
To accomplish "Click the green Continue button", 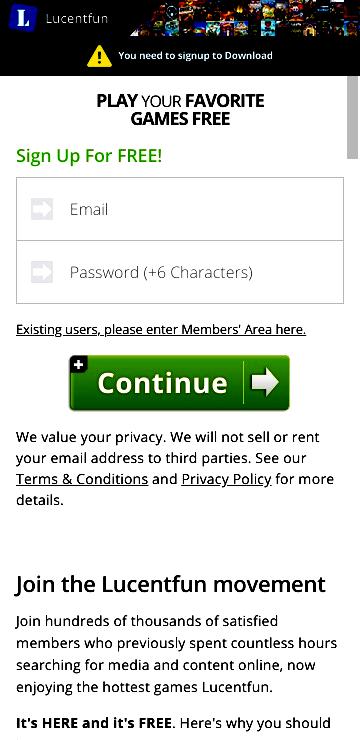I will 179,383.
